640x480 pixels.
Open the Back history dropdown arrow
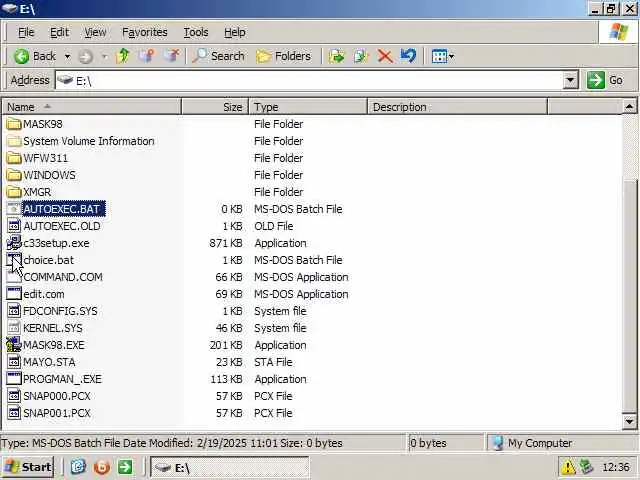coord(67,56)
